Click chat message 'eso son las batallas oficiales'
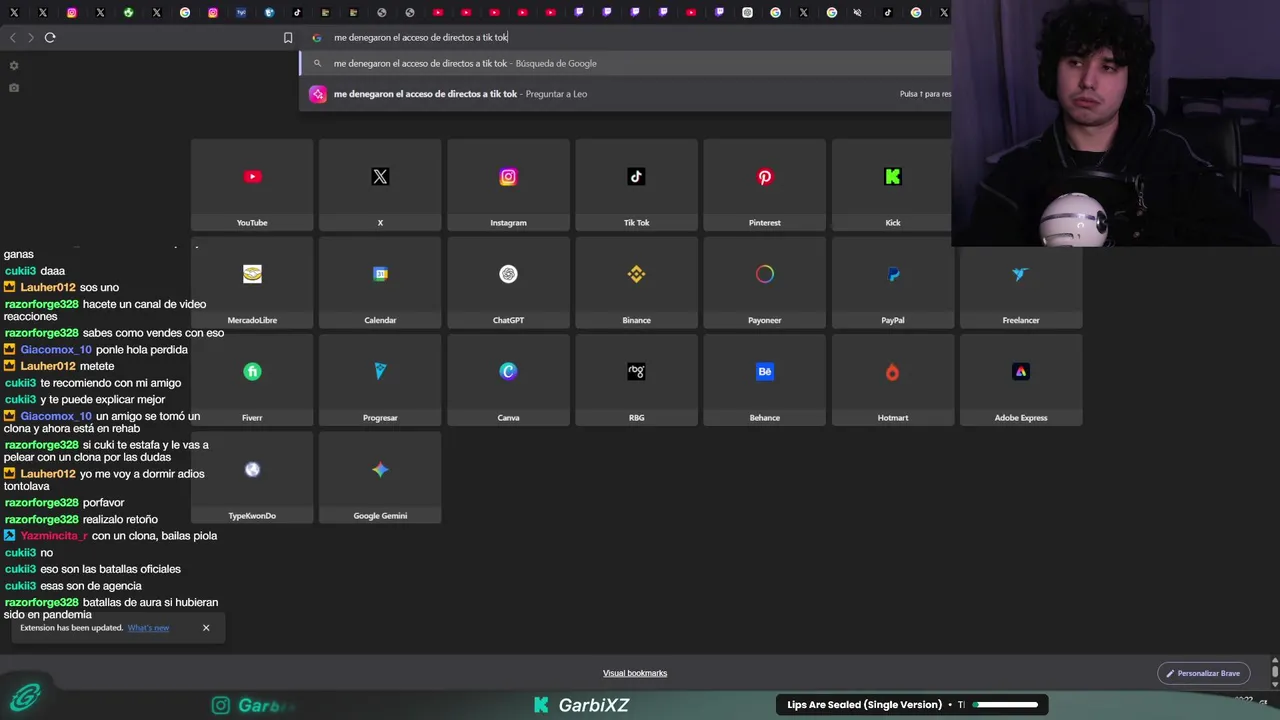 (x=110, y=569)
